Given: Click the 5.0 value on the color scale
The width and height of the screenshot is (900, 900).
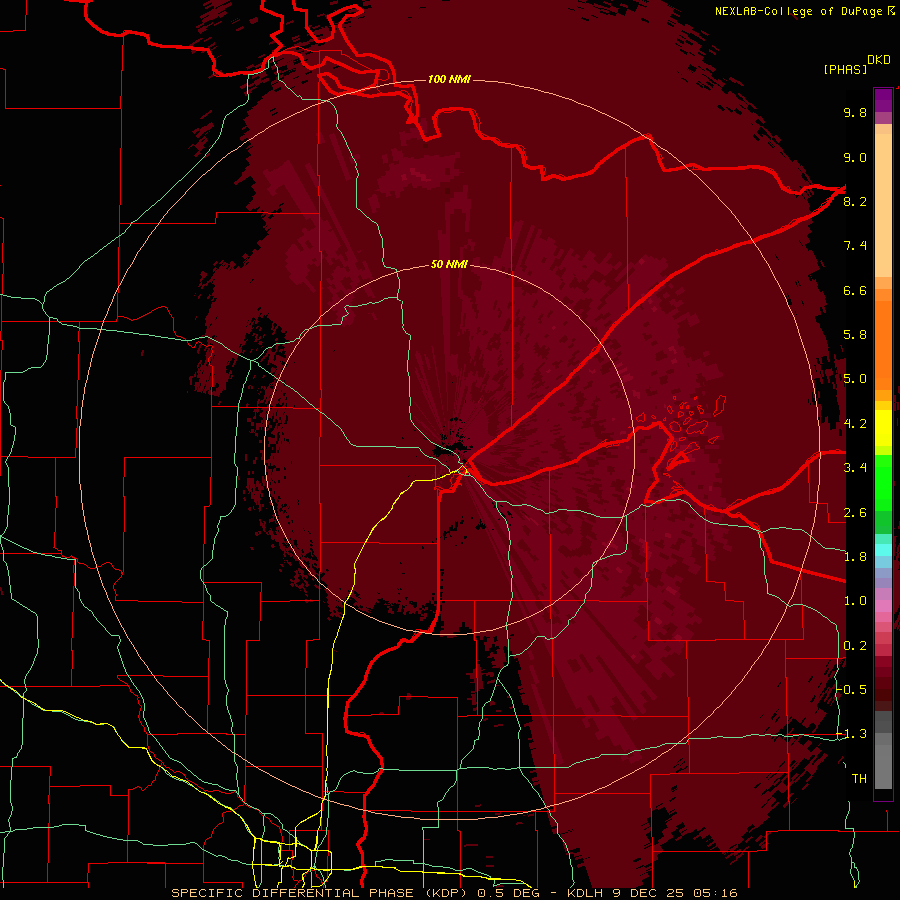Looking at the screenshot, I should click(x=855, y=379).
